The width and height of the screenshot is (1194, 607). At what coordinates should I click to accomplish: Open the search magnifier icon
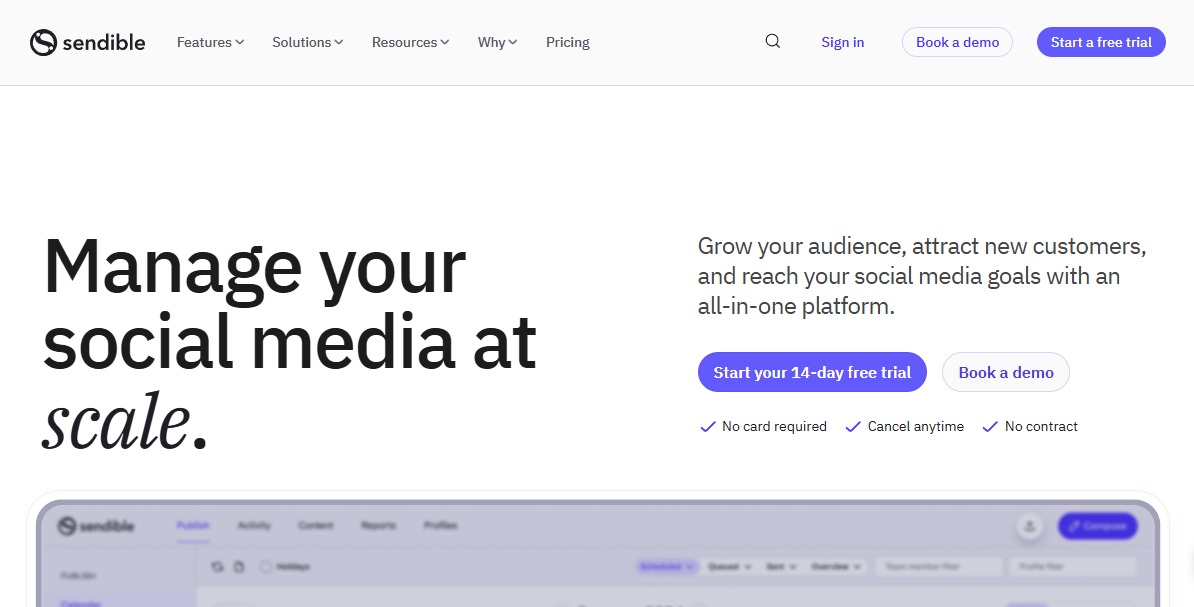click(x=772, y=41)
